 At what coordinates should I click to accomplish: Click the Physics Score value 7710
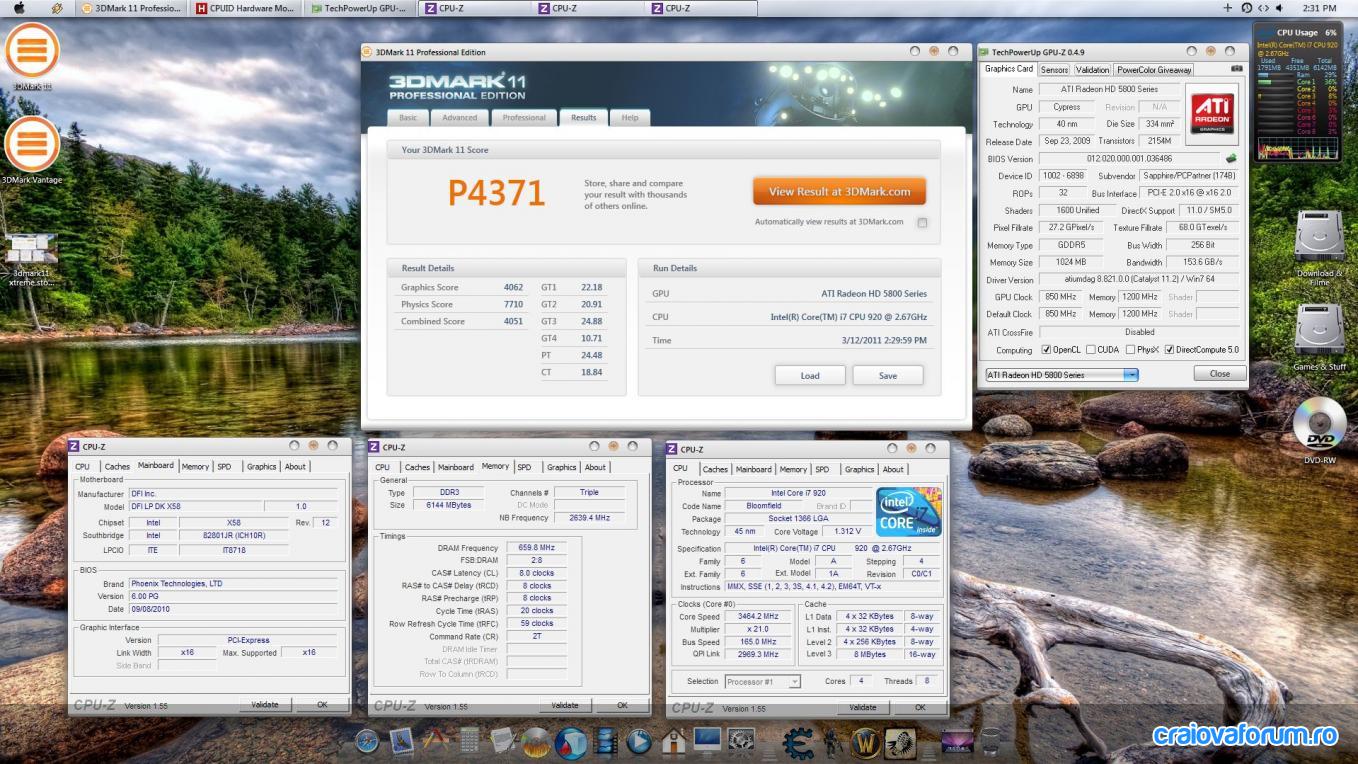513,305
